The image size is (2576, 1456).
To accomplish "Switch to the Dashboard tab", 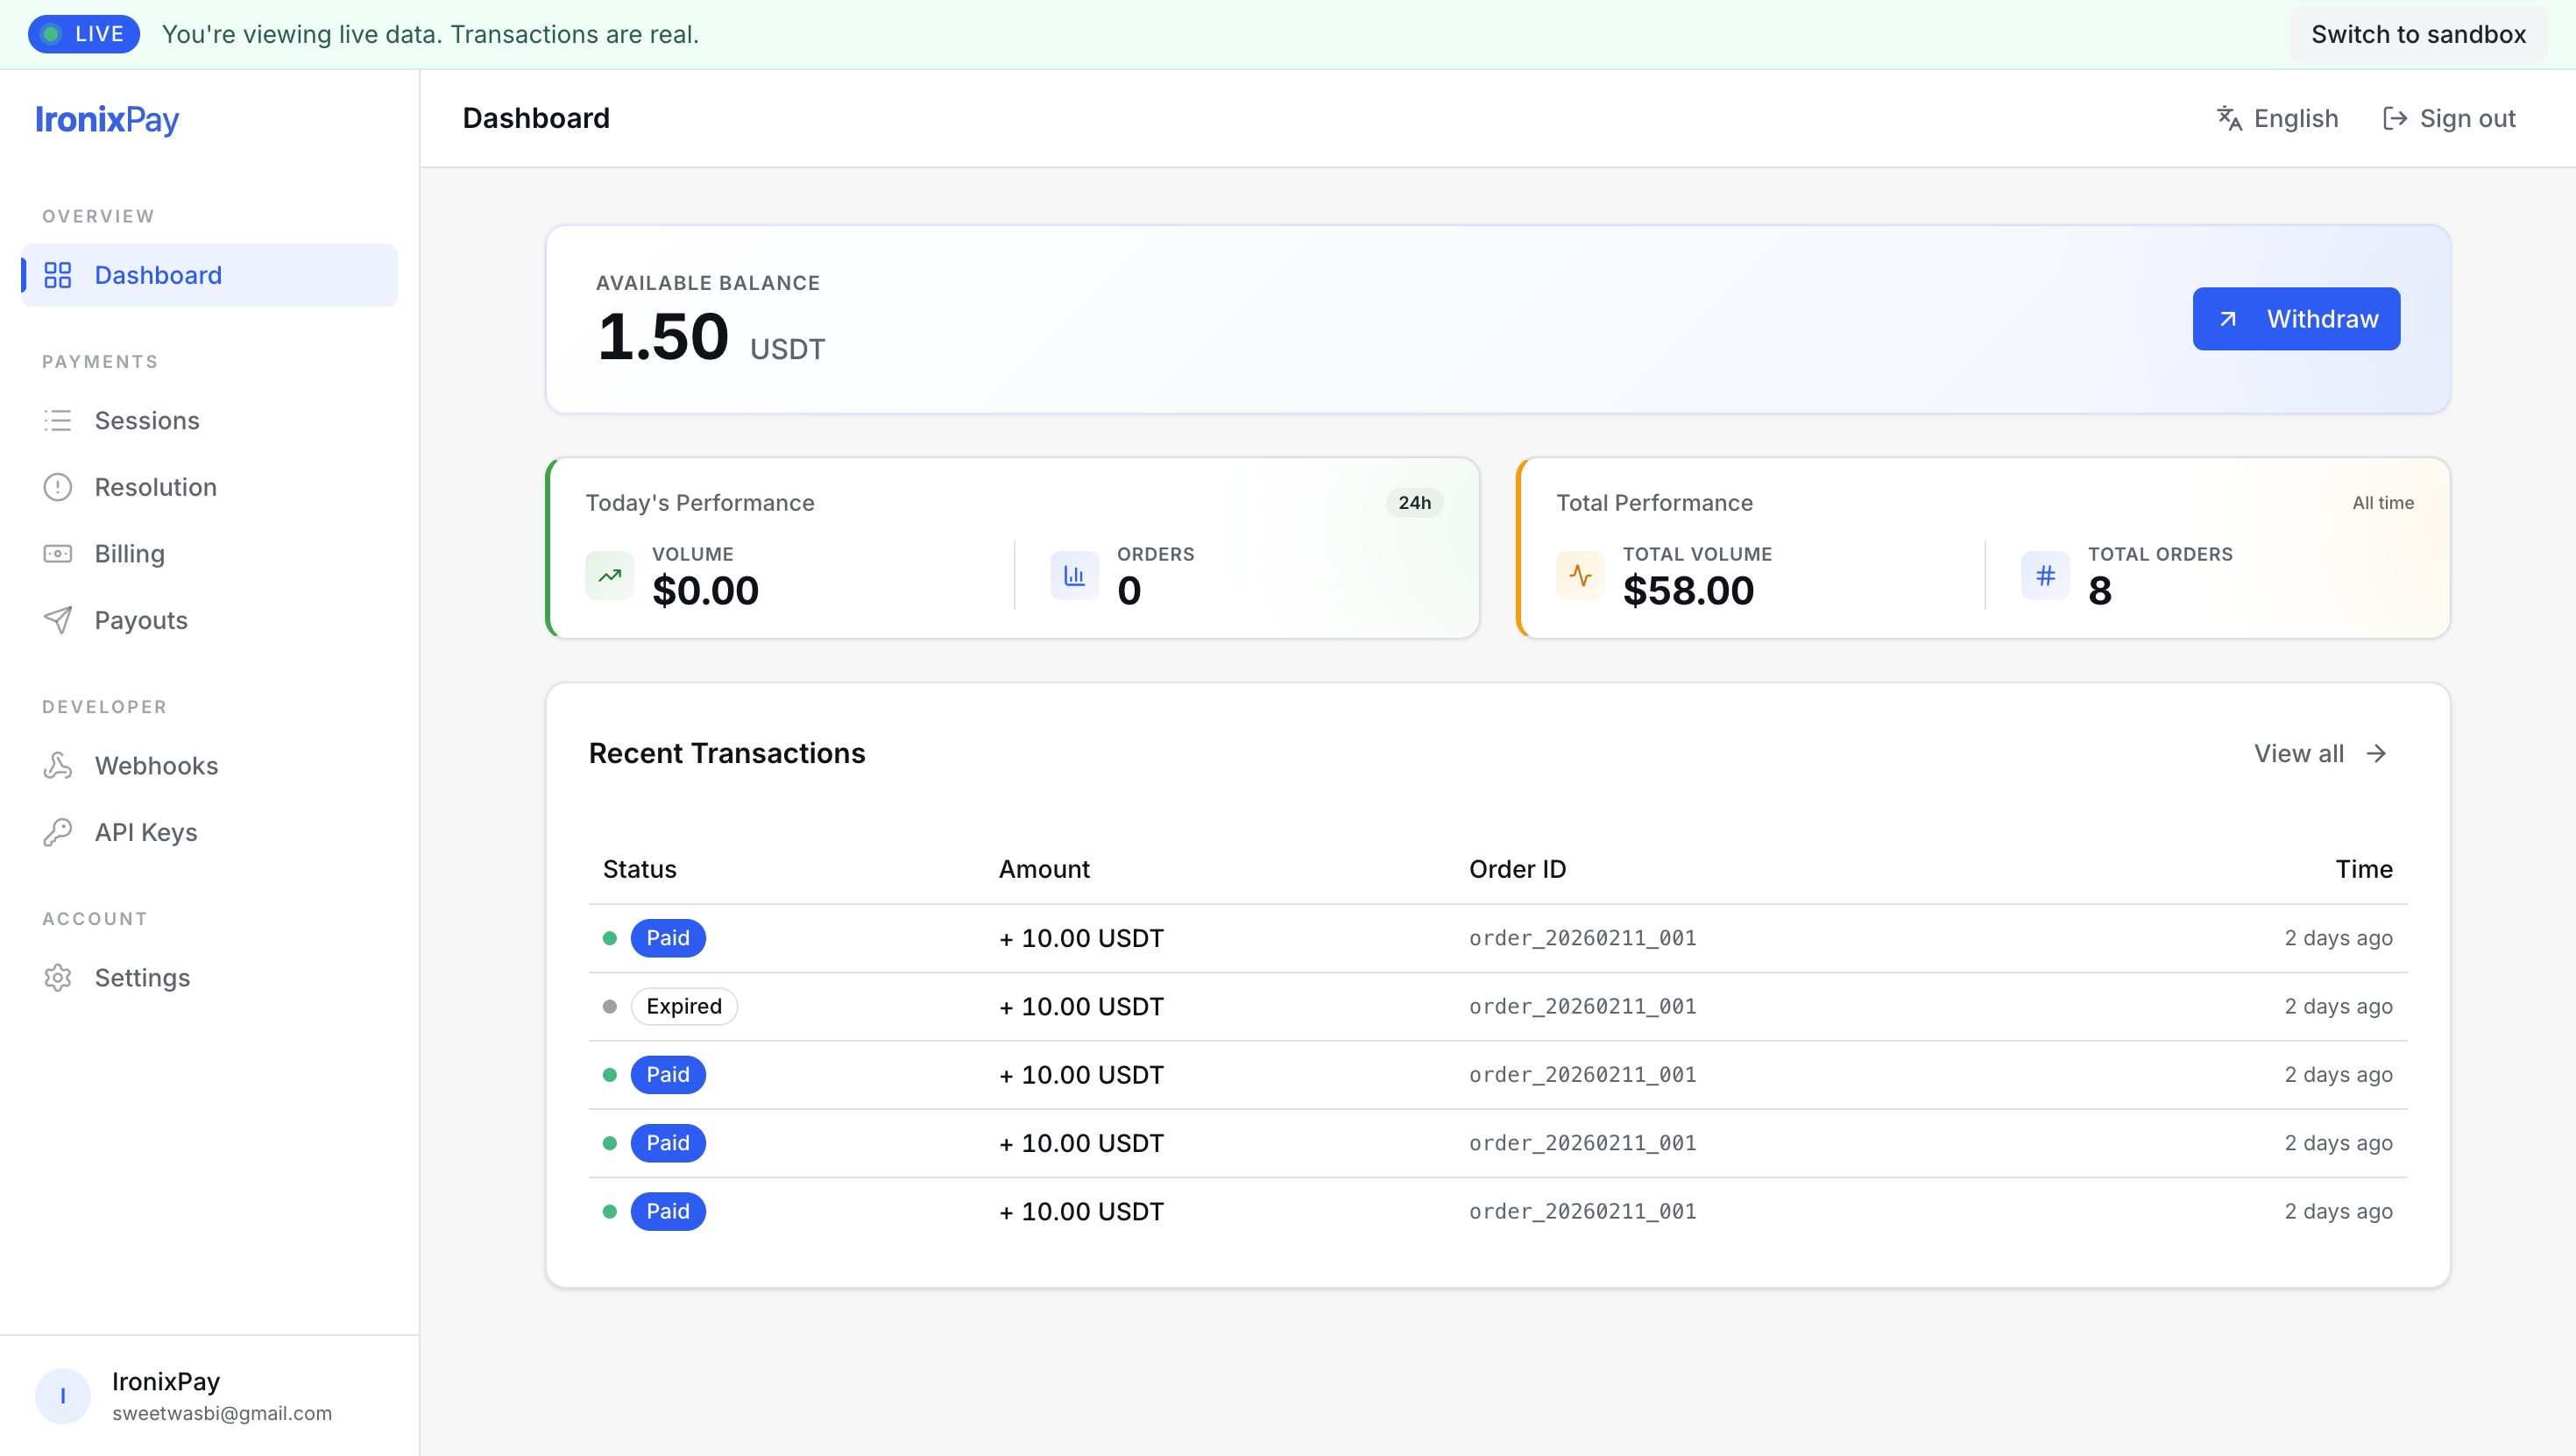I will click(x=158, y=275).
